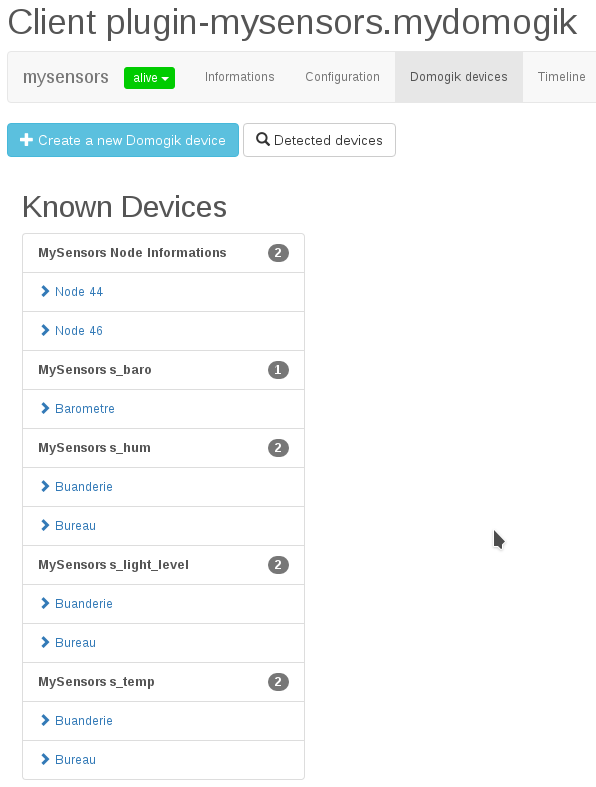
Task: Open the Node 46 device link
Action: (79, 331)
